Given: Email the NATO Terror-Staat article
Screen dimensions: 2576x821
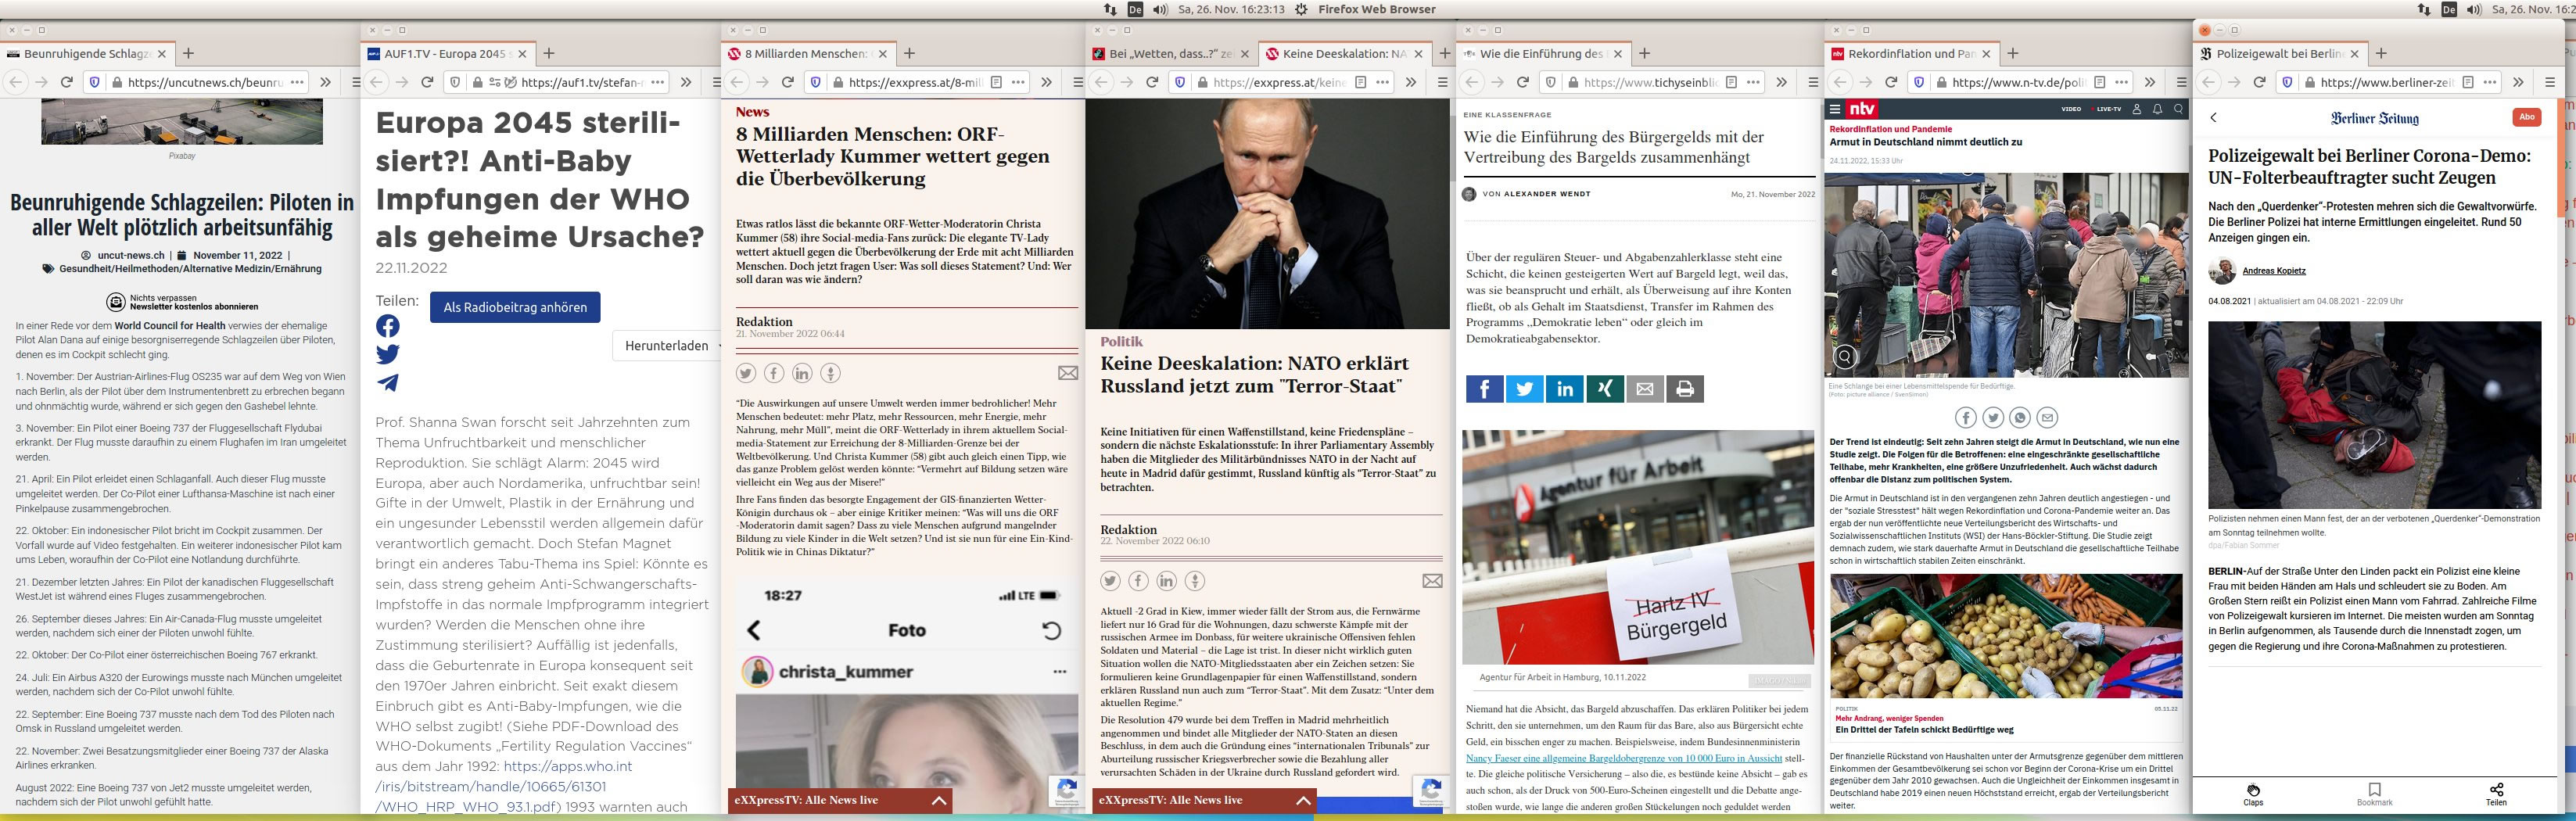Looking at the screenshot, I should click(1432, 581).
